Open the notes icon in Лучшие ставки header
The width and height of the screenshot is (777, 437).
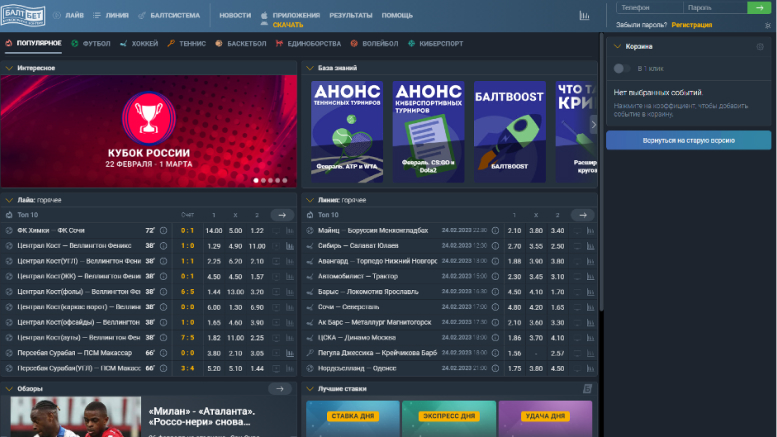point(587,389)
